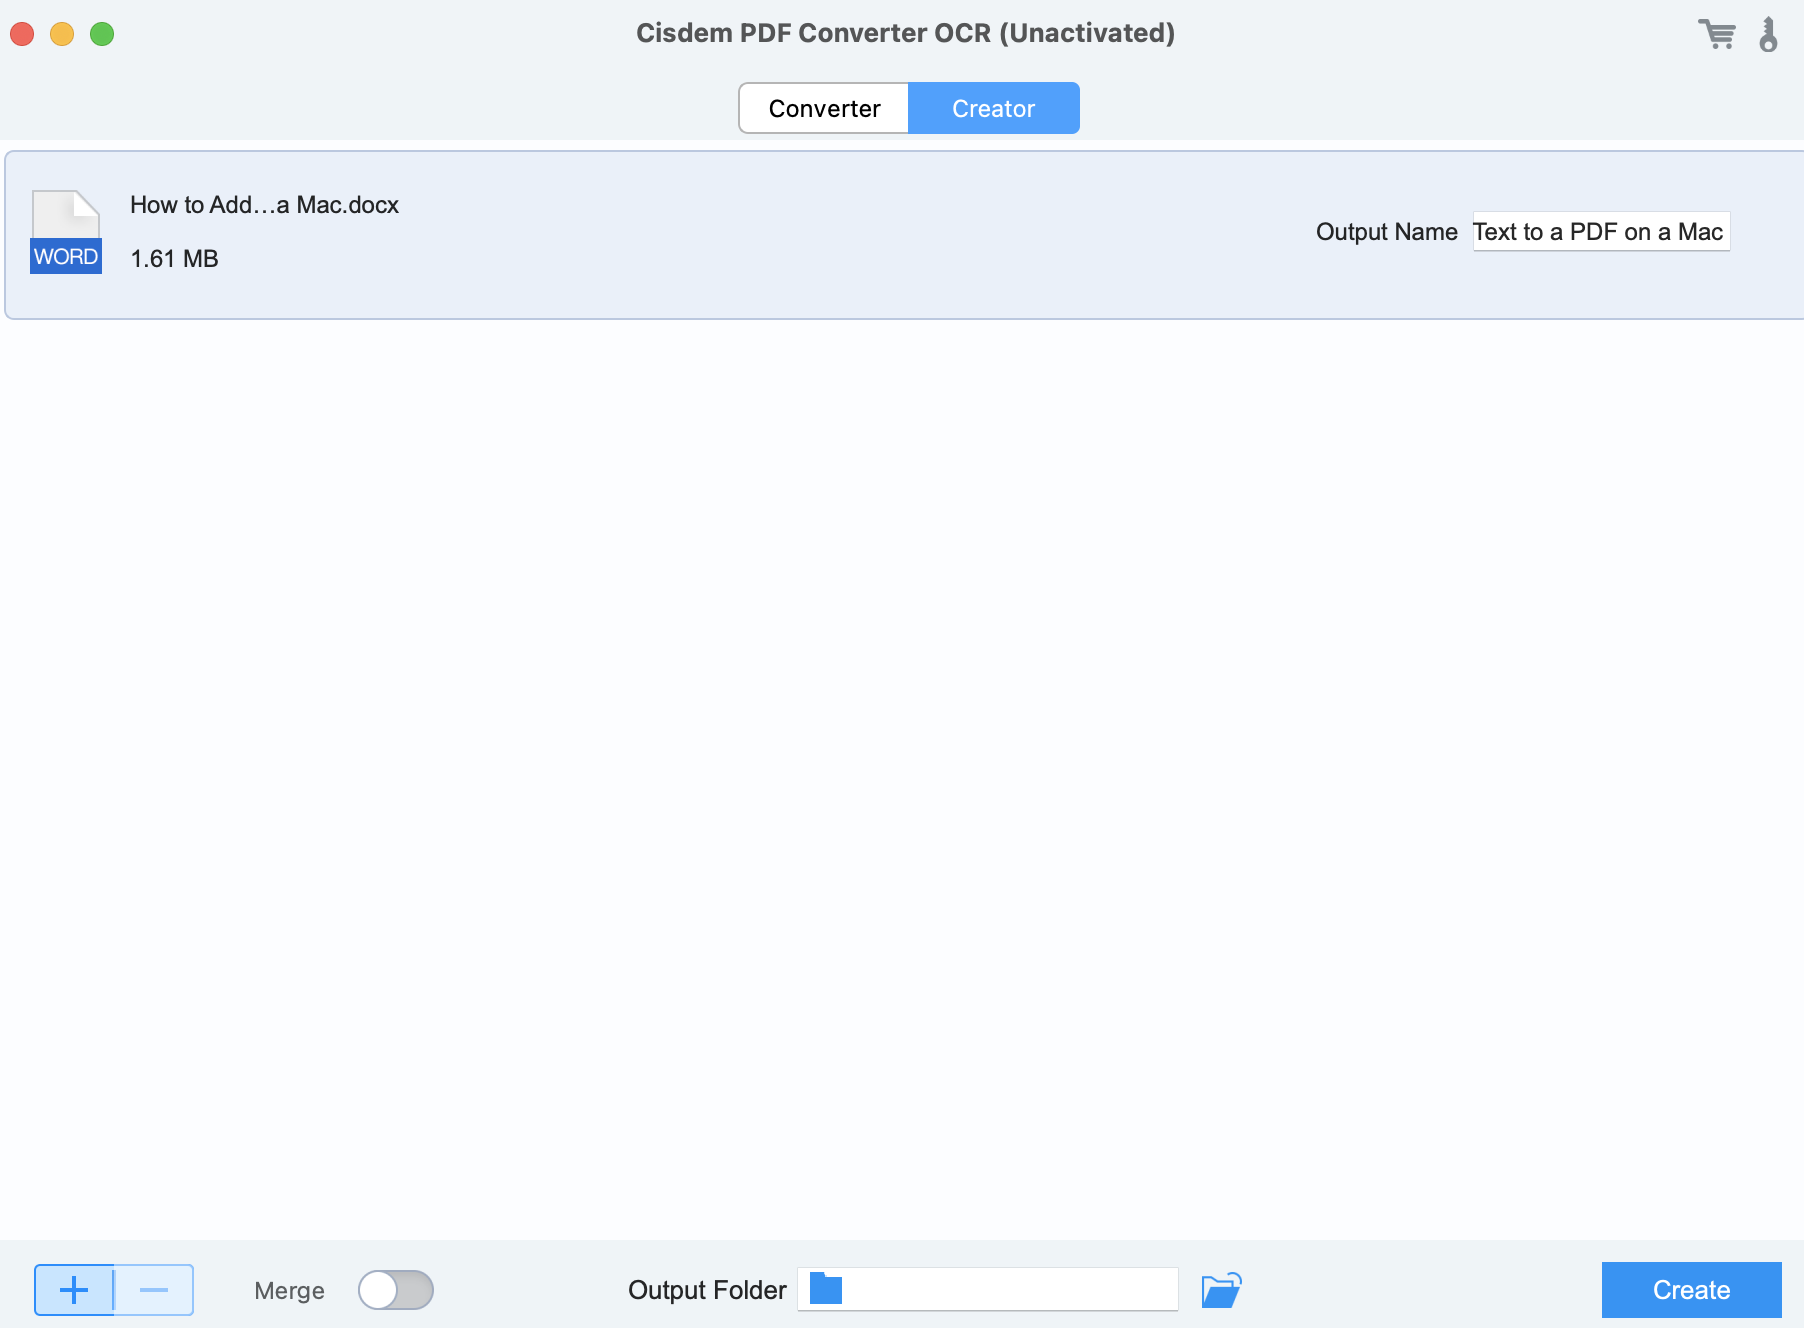Viewport: 1804px width, 1328px height.
Task: Select the file How to Add…a Mac.docx
Action: [x=264, y=205]
